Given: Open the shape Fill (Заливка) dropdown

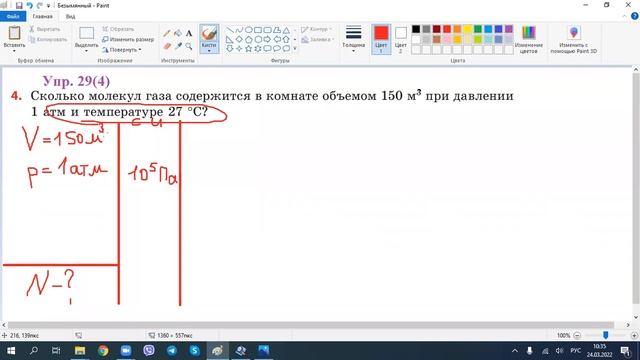Looking at the screenshot, I should [x=318, y=40].
